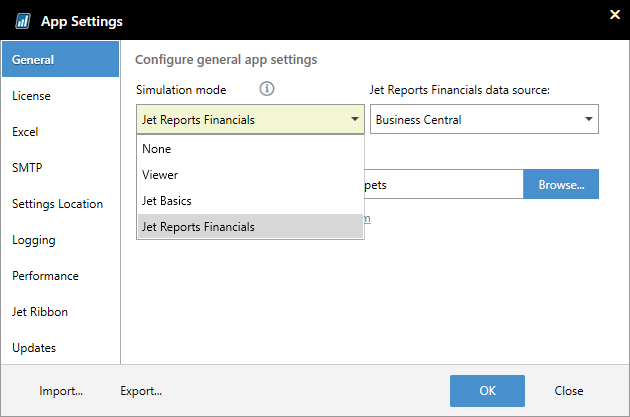Choose Viewer from the simulation mode list
Image resolution: width=630 pixels, height=417 pixels.
250,175
